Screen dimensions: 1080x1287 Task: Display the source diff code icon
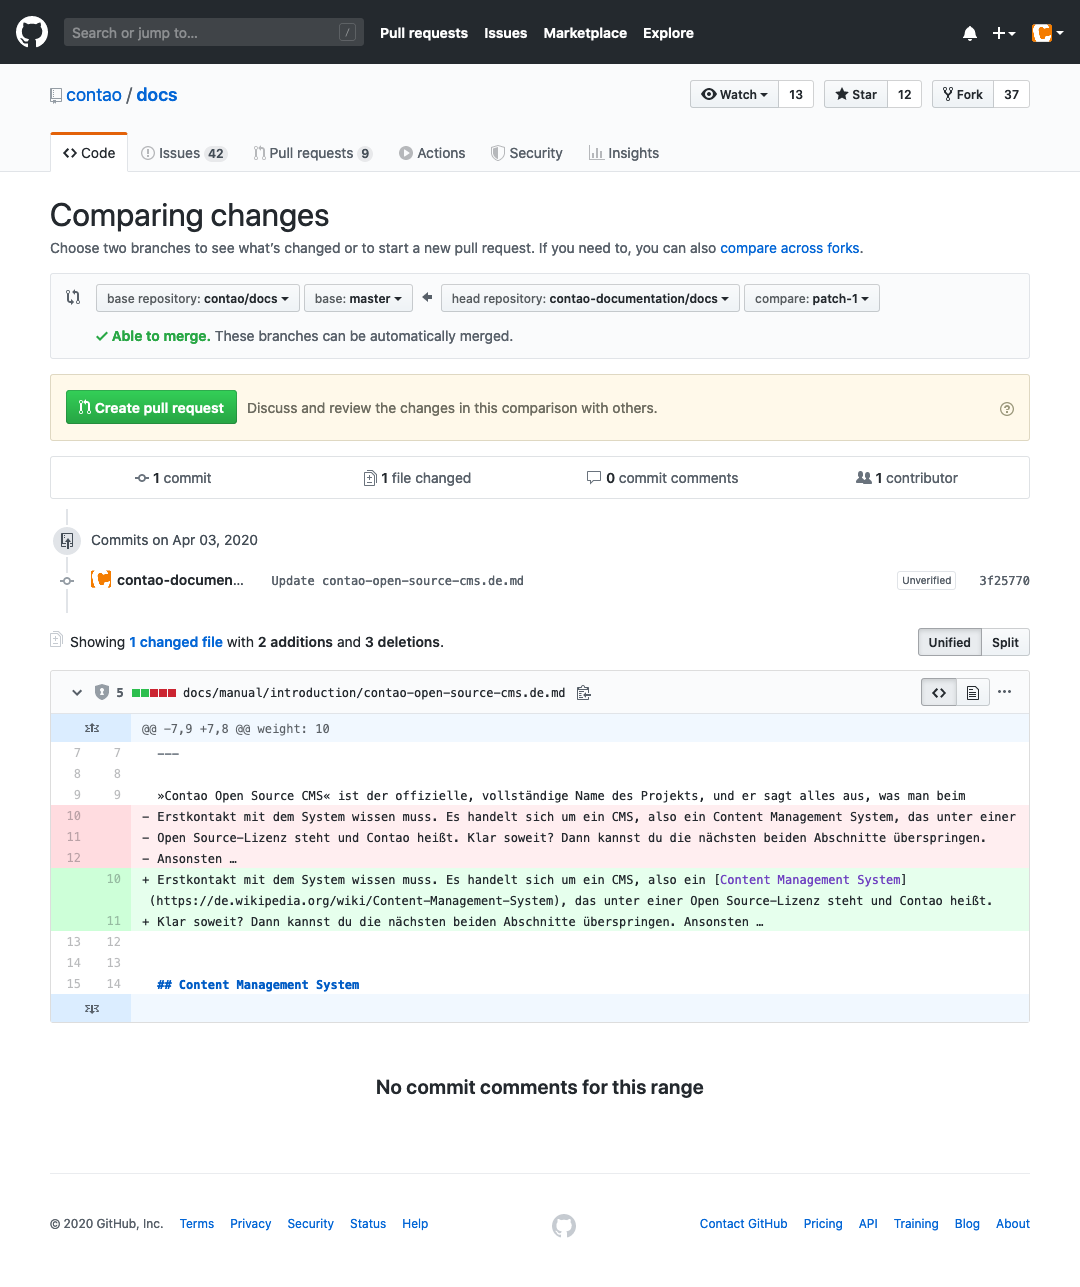[938, 692]
